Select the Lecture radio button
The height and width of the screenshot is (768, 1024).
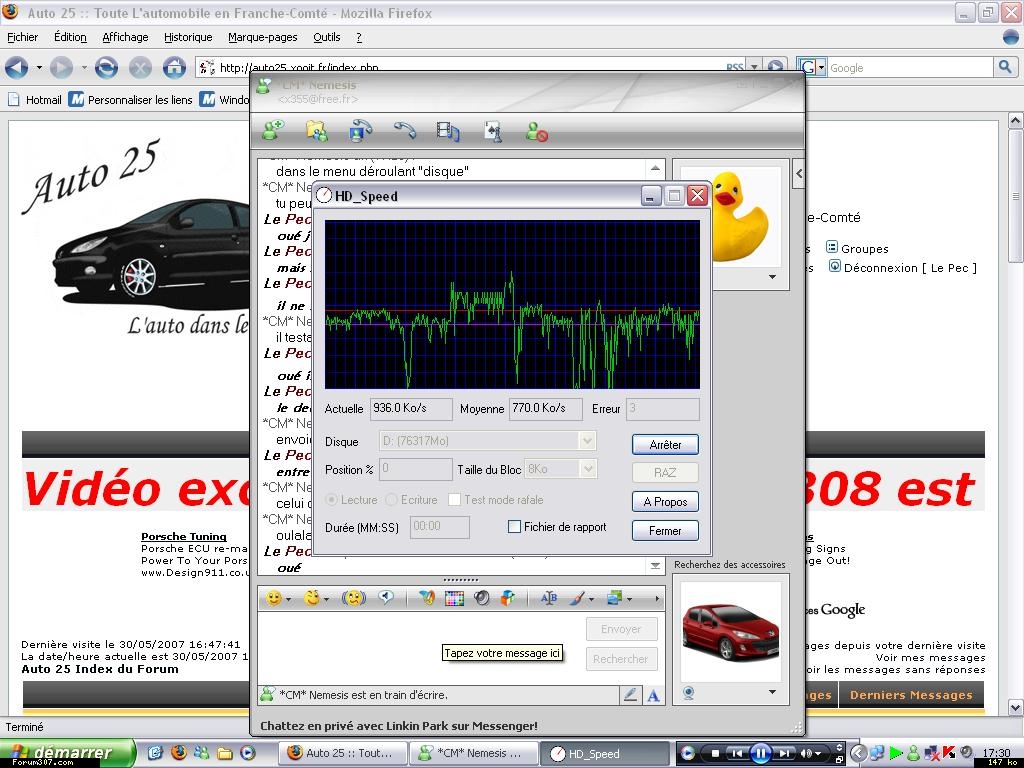[x=332, y=500]
